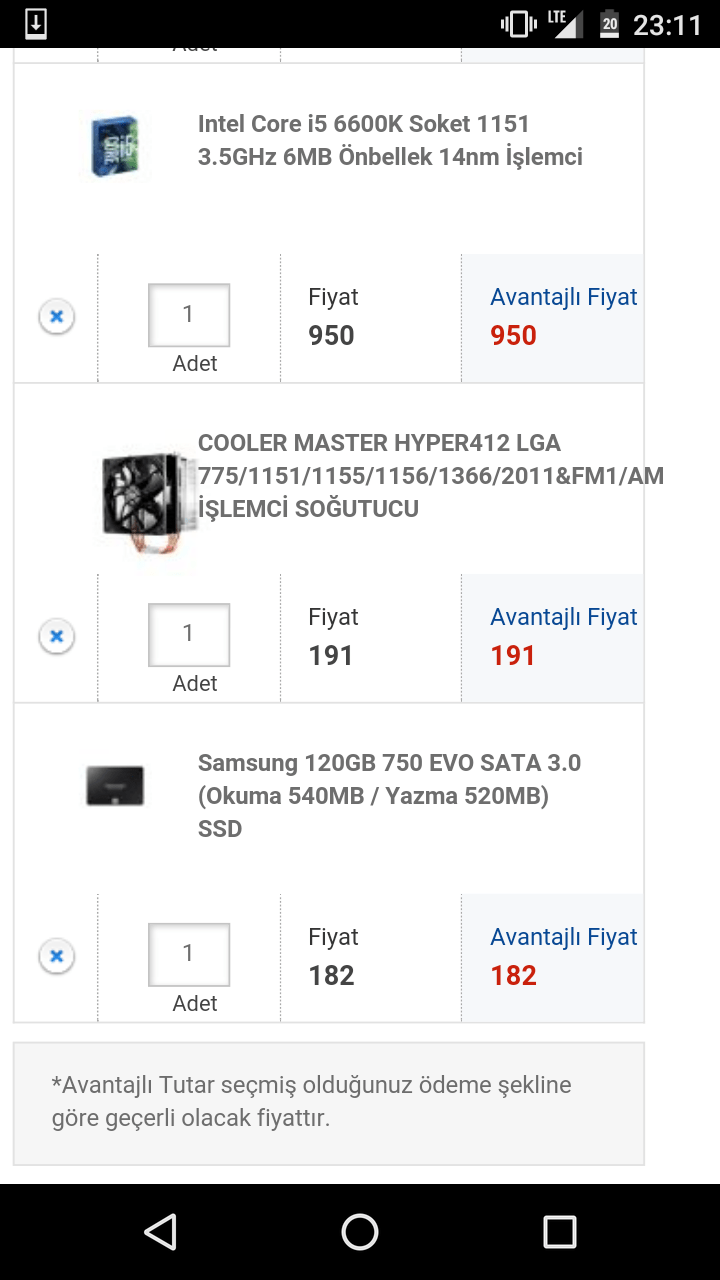Open Intel Core i5 6600K product title
The image size is (720, 1280).
390,140
